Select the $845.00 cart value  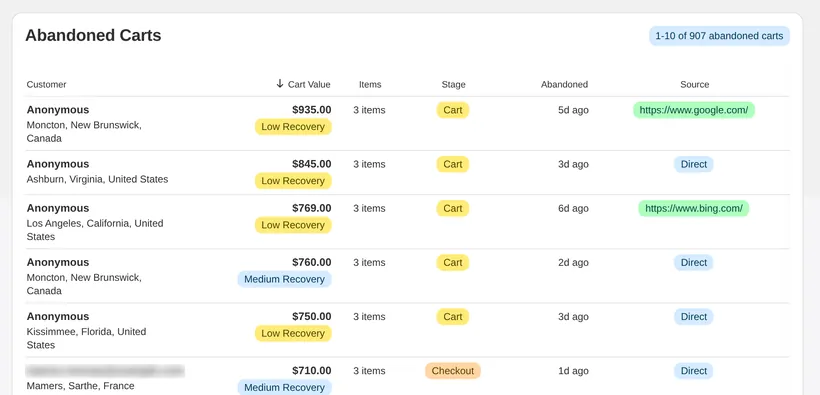(312, 164)
